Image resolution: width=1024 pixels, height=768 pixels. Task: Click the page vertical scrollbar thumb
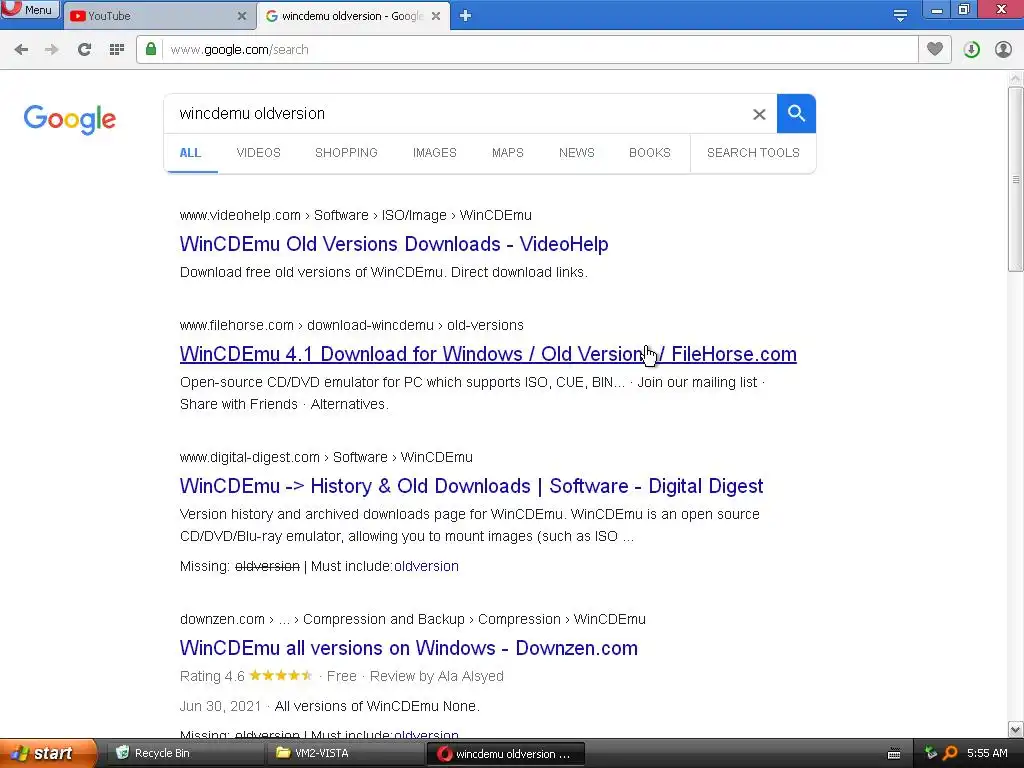point(1015,180)
